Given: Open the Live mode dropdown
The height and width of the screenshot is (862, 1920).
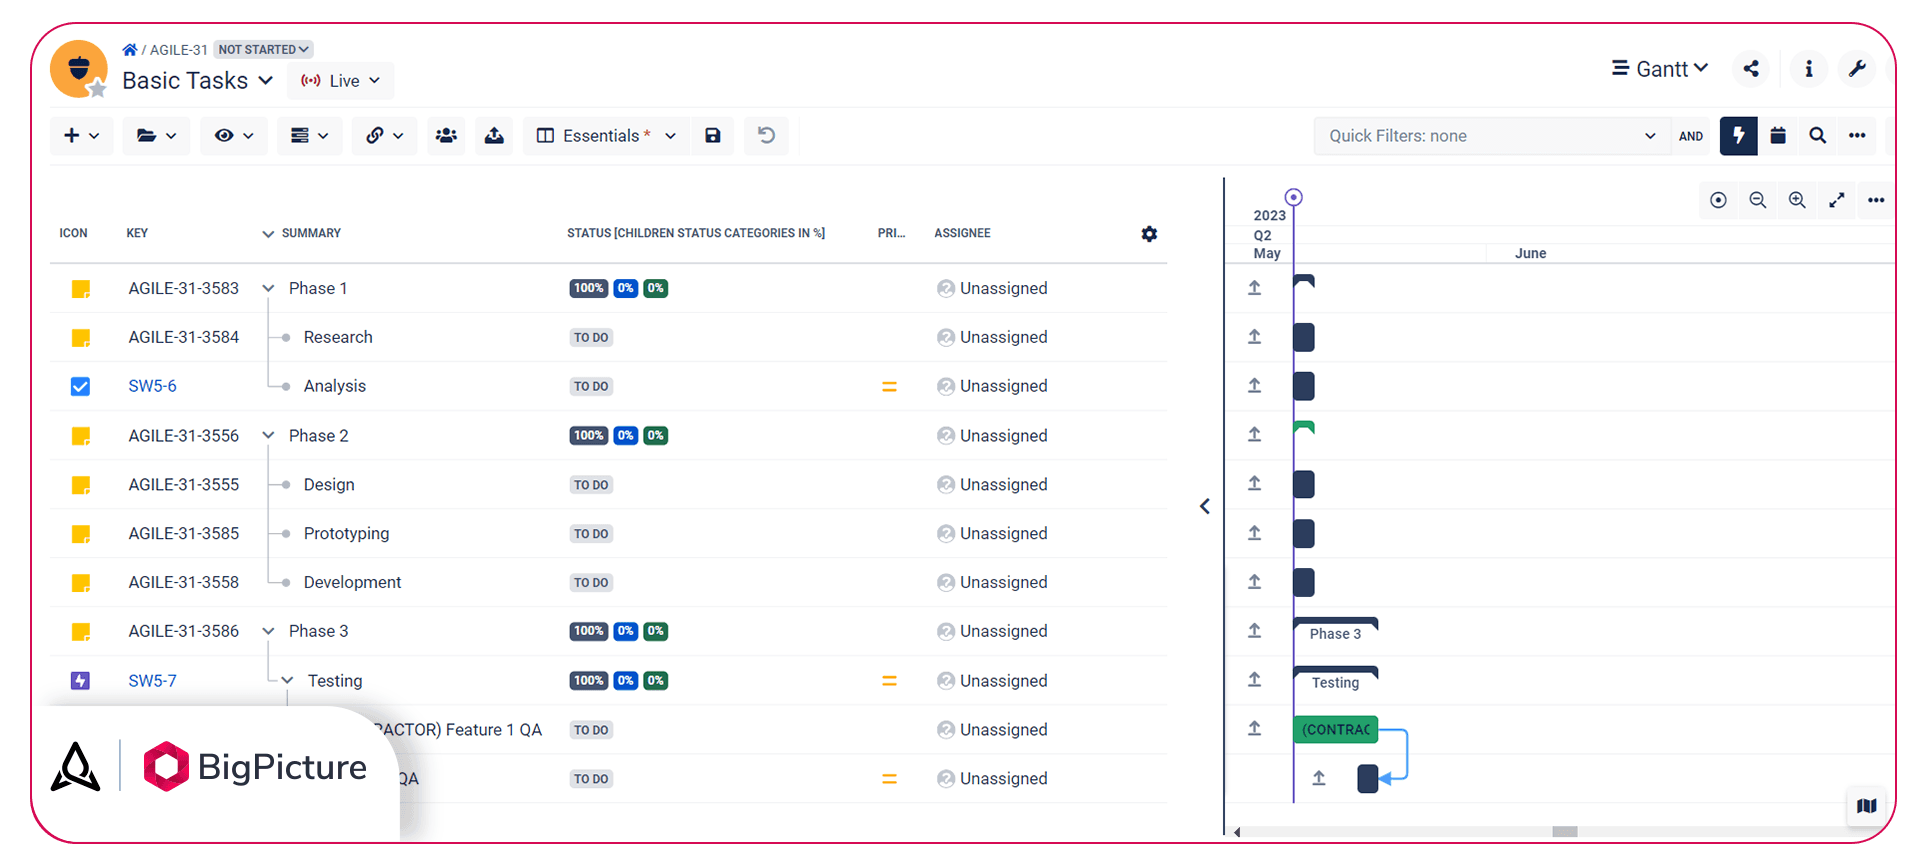Looking at the screenshot, I should click(x=340, y=81).
